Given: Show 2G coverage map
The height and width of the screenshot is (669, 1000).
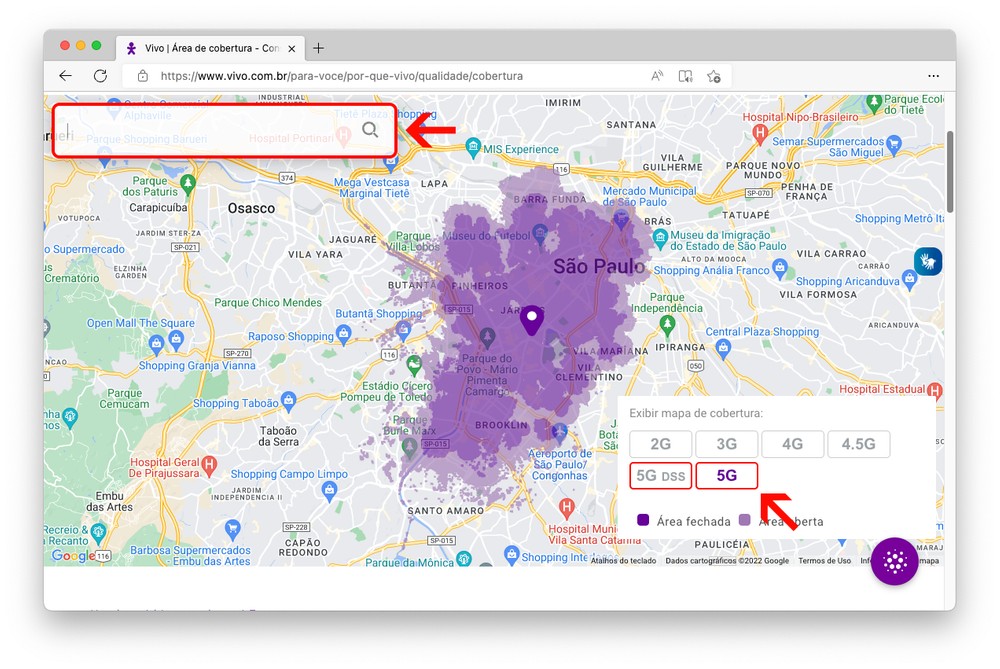Looking at the screenshot, I should 661,444.
